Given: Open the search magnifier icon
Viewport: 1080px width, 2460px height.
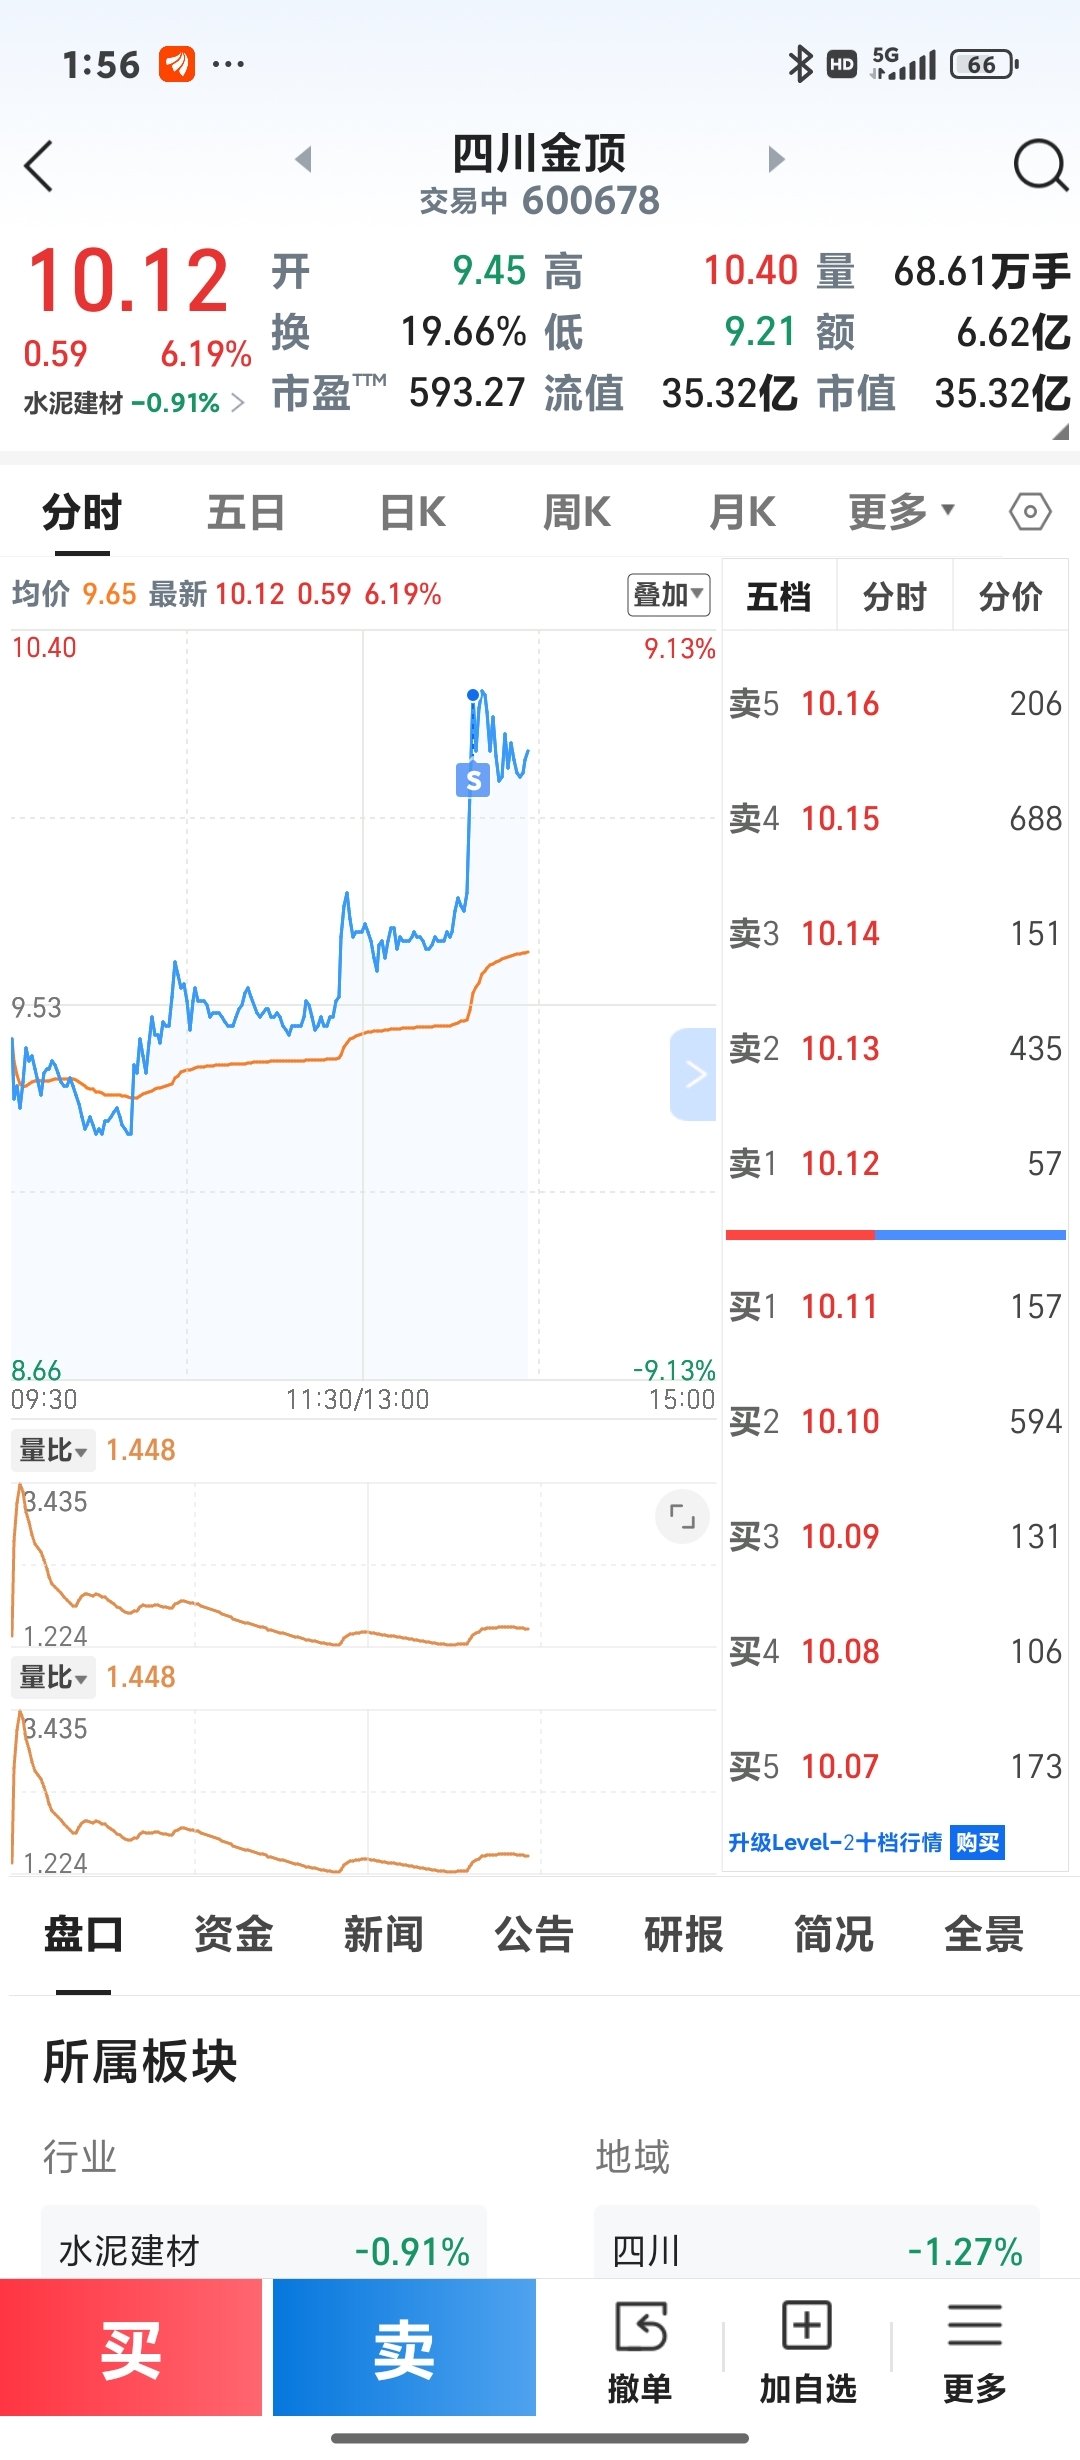Looking at the screenshot, I should point(1041,165).
